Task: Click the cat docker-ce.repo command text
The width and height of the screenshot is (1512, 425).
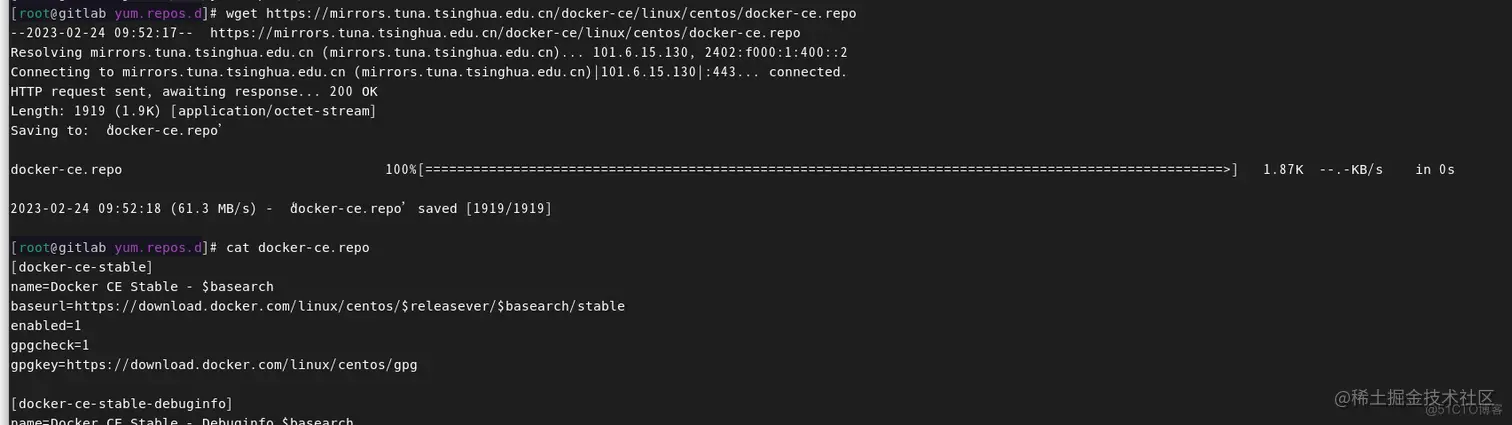Action: click(x=298, y=247)
